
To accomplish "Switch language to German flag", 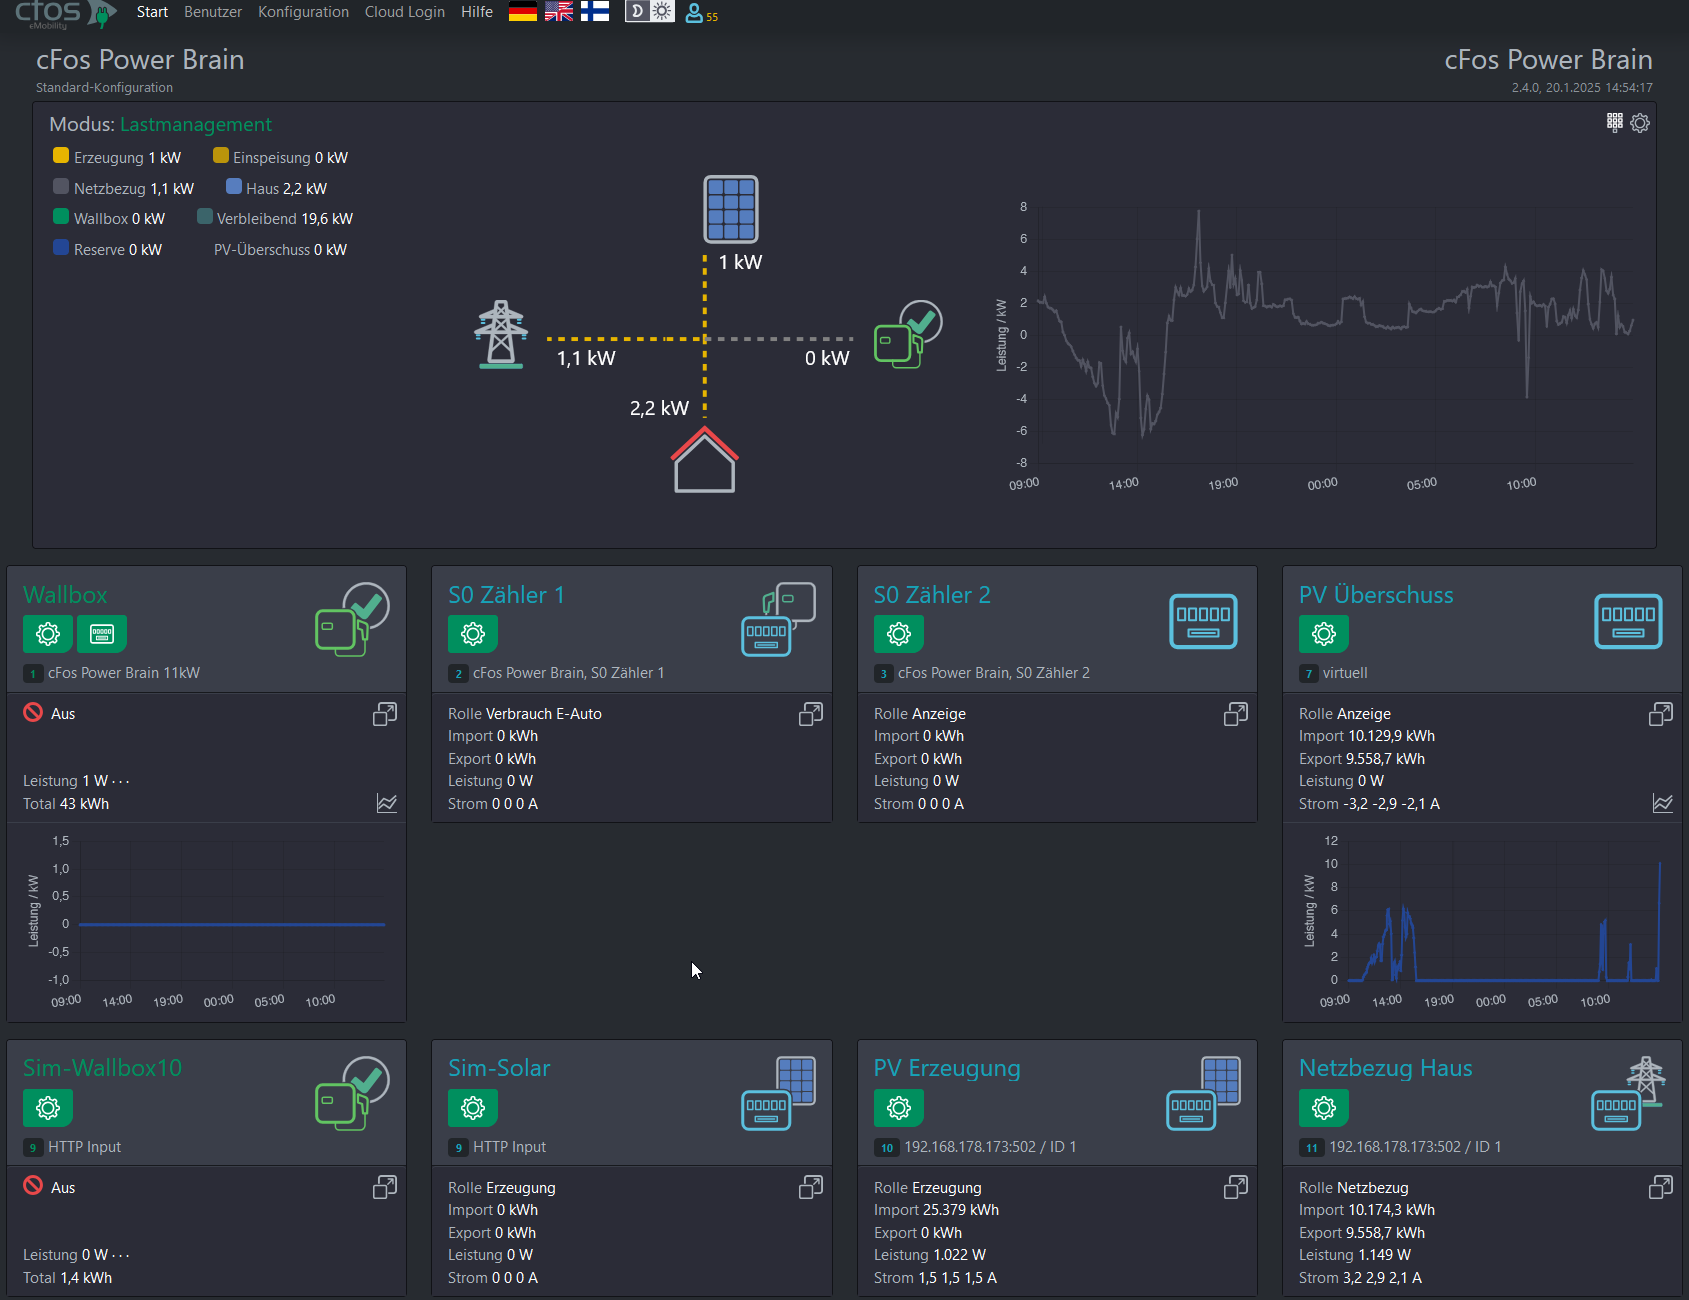I will coord(523,12).
